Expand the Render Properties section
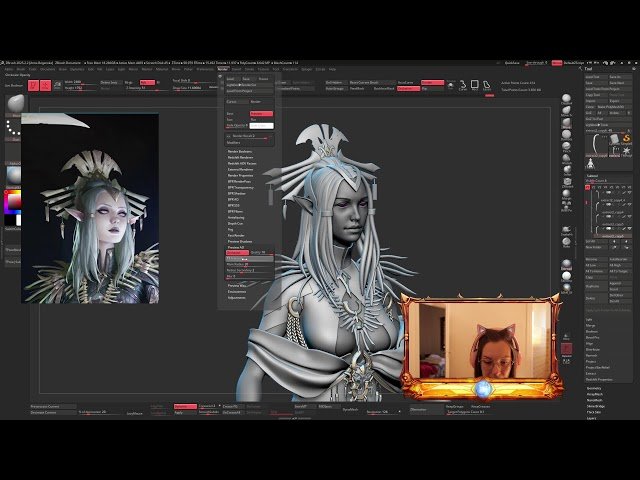Screen dimensions: 640x480 240,176
